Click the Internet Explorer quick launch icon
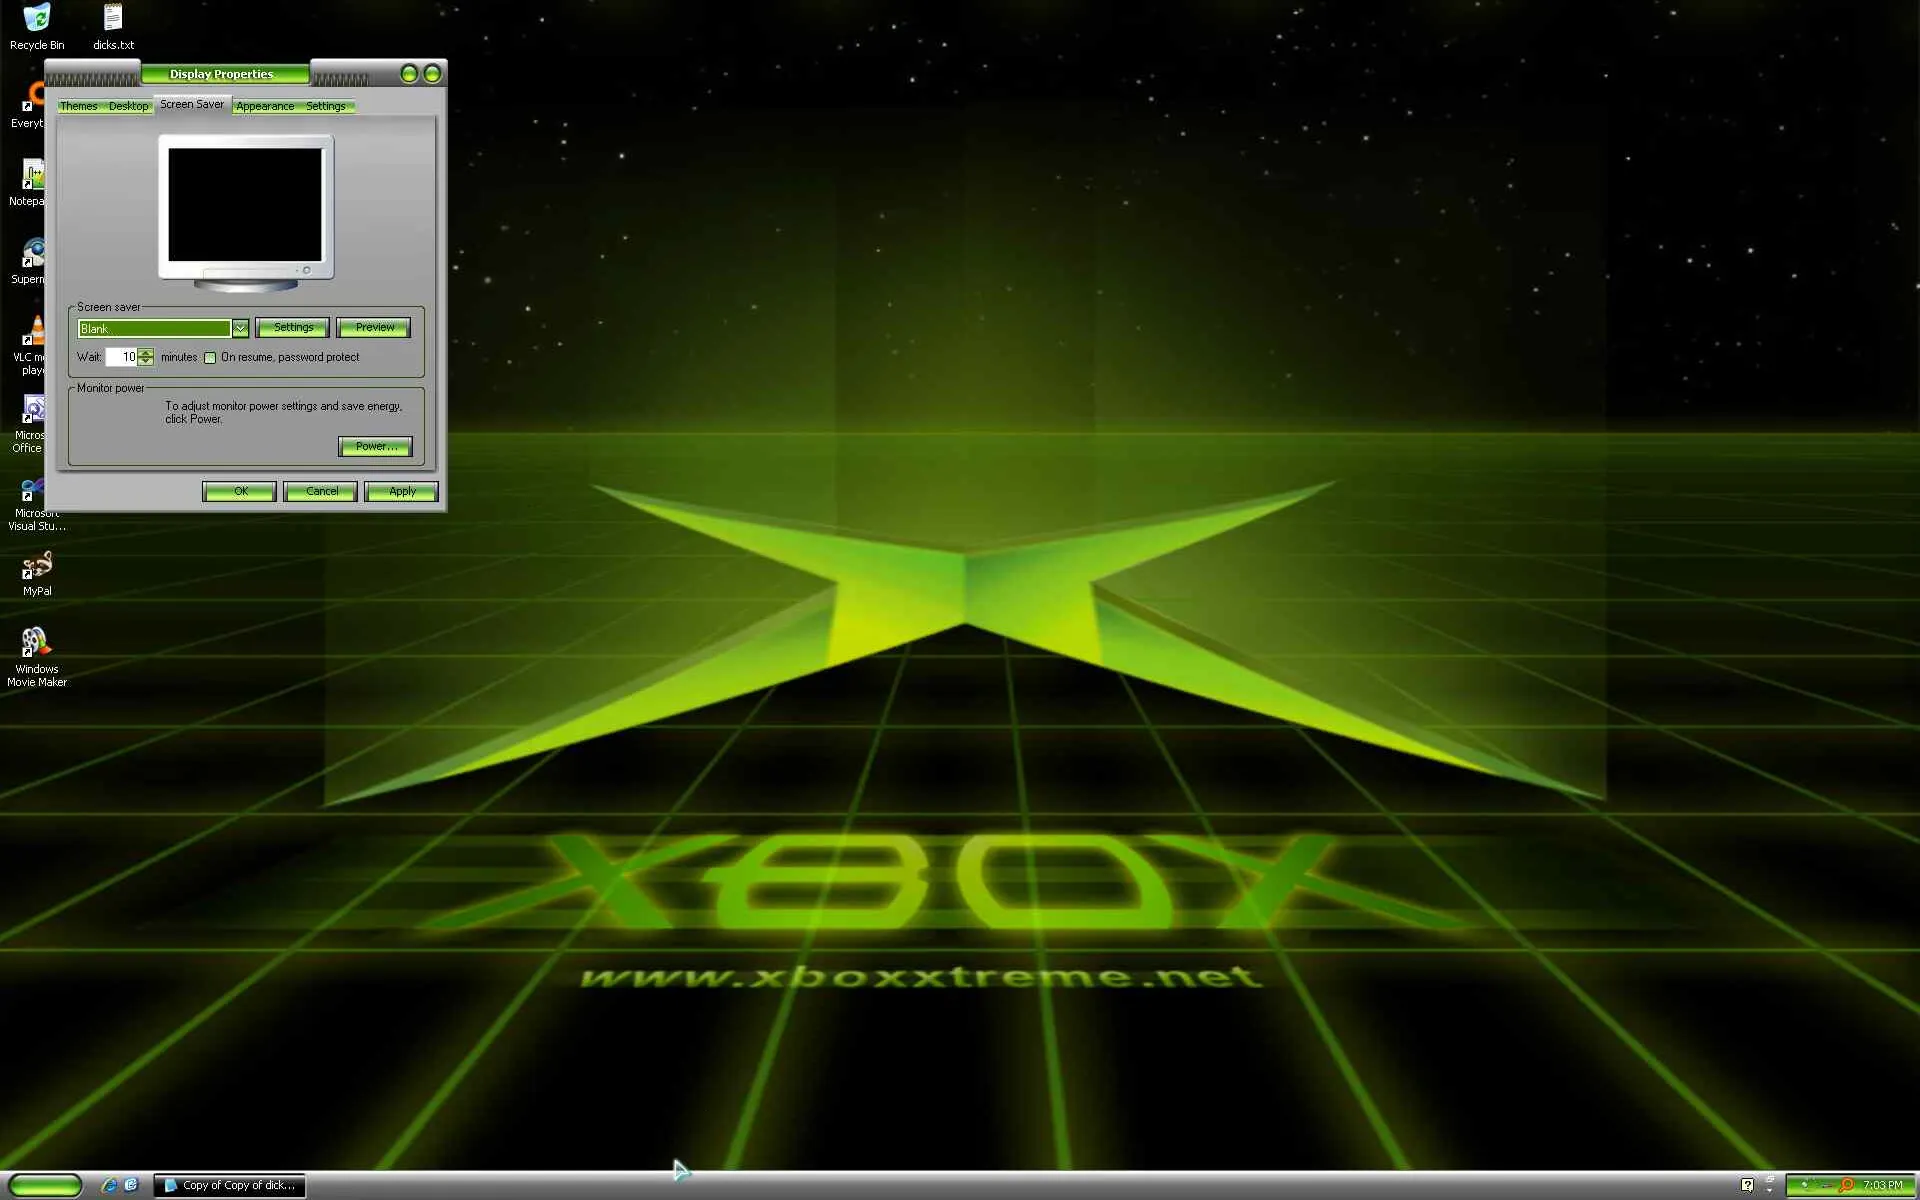This screenshot has width=1920, height=1200. (109, 1185)
